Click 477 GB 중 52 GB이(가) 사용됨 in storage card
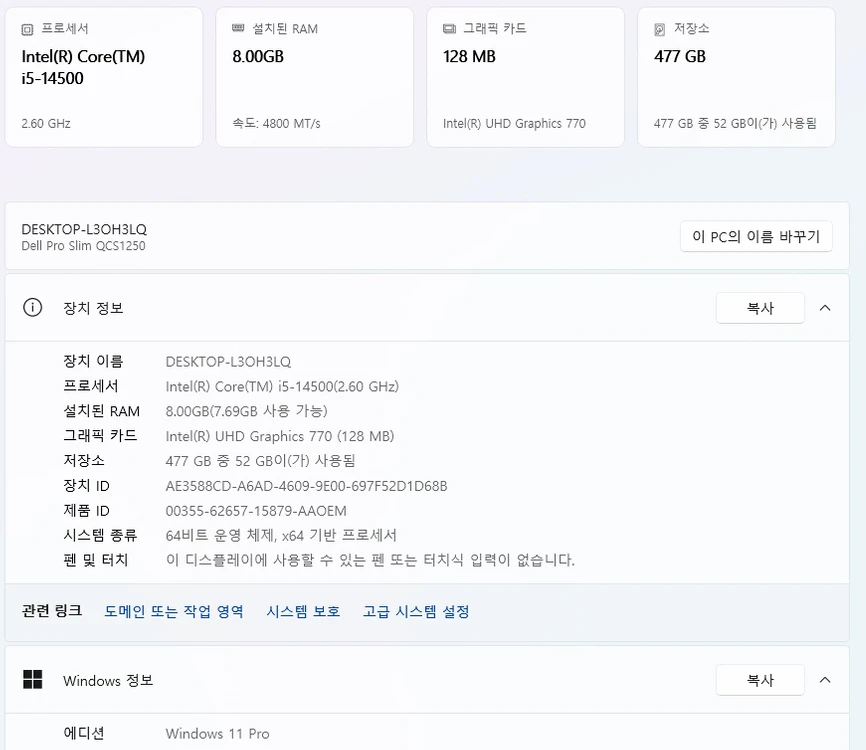866x750 pixels. click(735, 124)
